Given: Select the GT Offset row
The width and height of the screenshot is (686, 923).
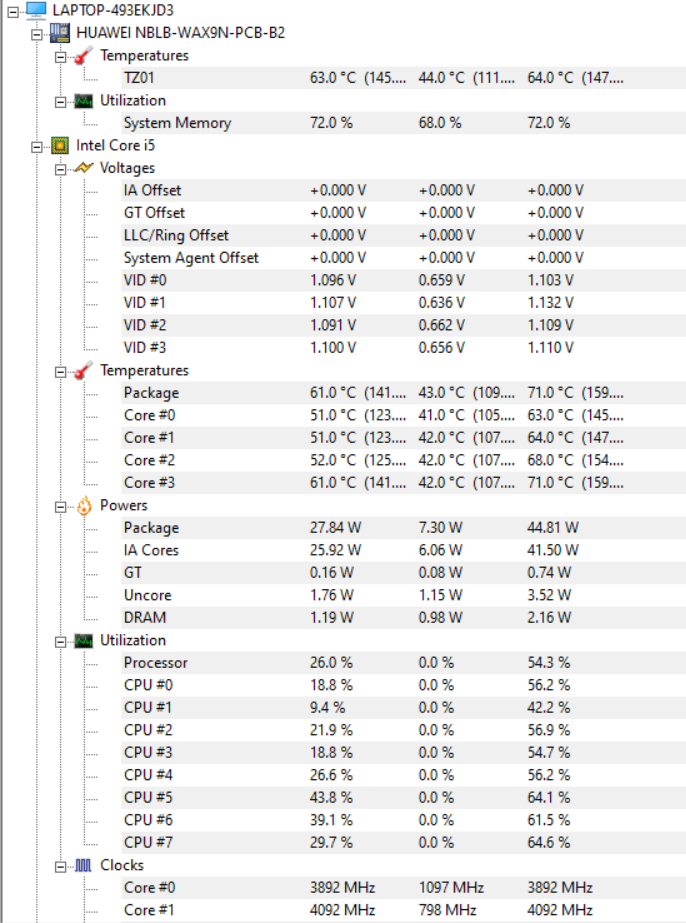Looking at the screenshot, I should pyautogui.click(x=403, y=213).
